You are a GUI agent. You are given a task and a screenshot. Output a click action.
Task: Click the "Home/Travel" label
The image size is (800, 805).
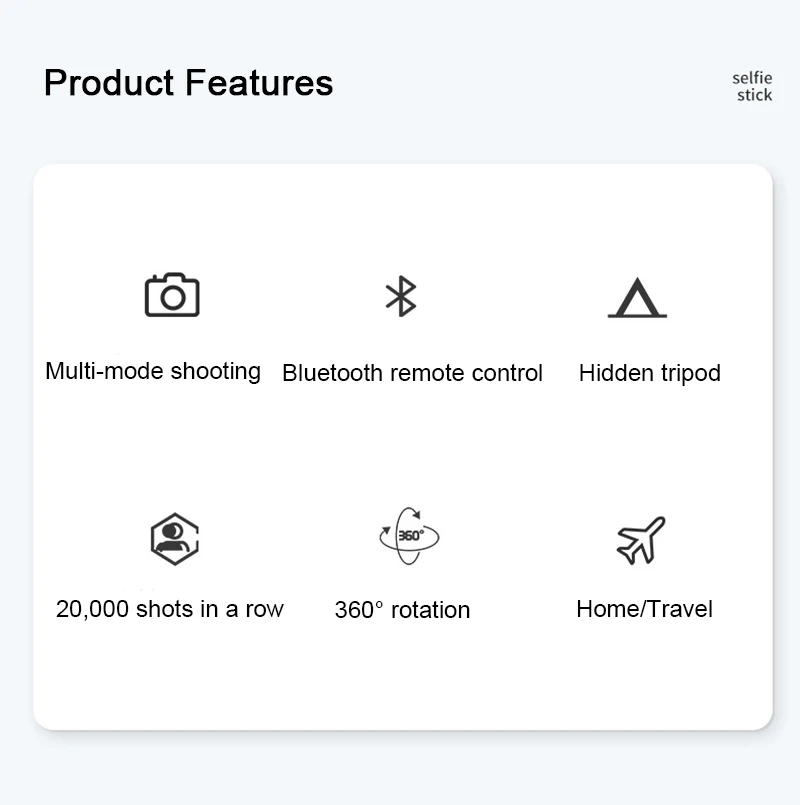tap(645, 608)
